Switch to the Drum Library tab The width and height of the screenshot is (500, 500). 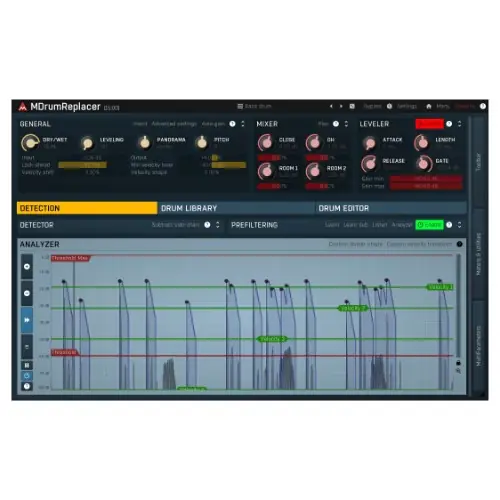[x=236, y=208]
